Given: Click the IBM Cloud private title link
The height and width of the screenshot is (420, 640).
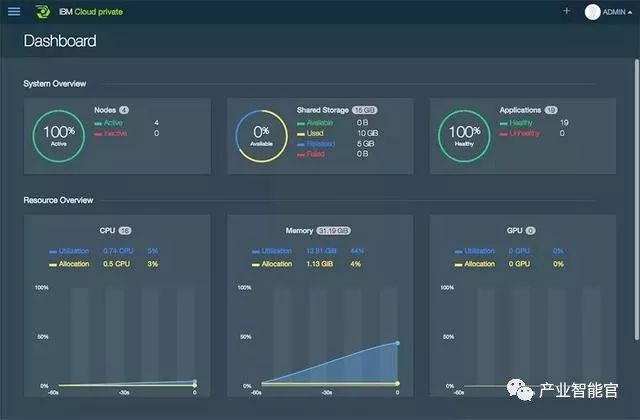Looking at the screenshot, I should coord(91,12).
